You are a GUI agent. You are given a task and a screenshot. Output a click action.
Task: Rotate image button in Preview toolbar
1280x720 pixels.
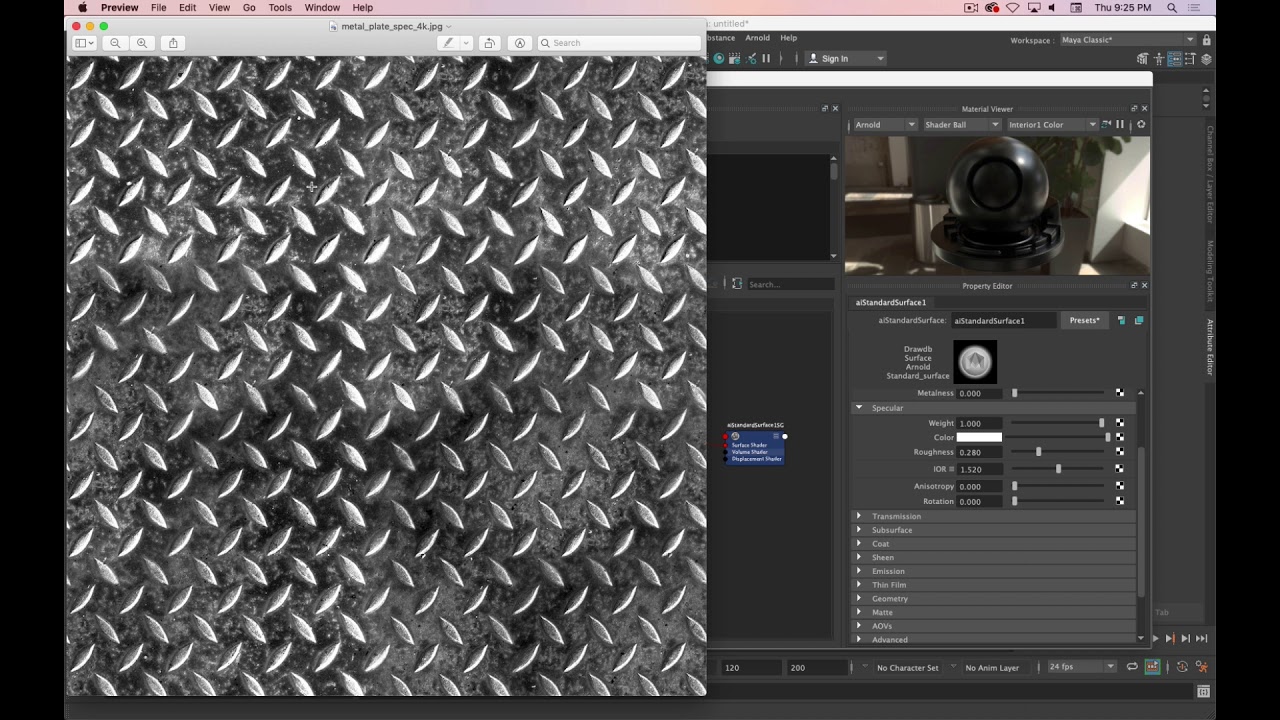[489, 43]
